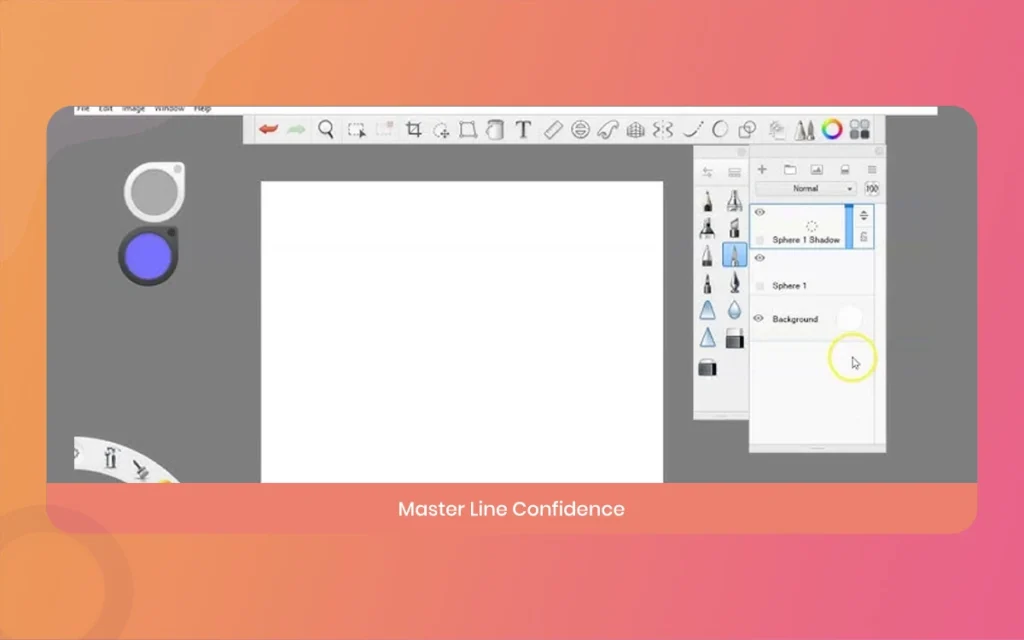Click the Background layer color circle
This screenshot has width=1024, height=640.
point(849,319)
